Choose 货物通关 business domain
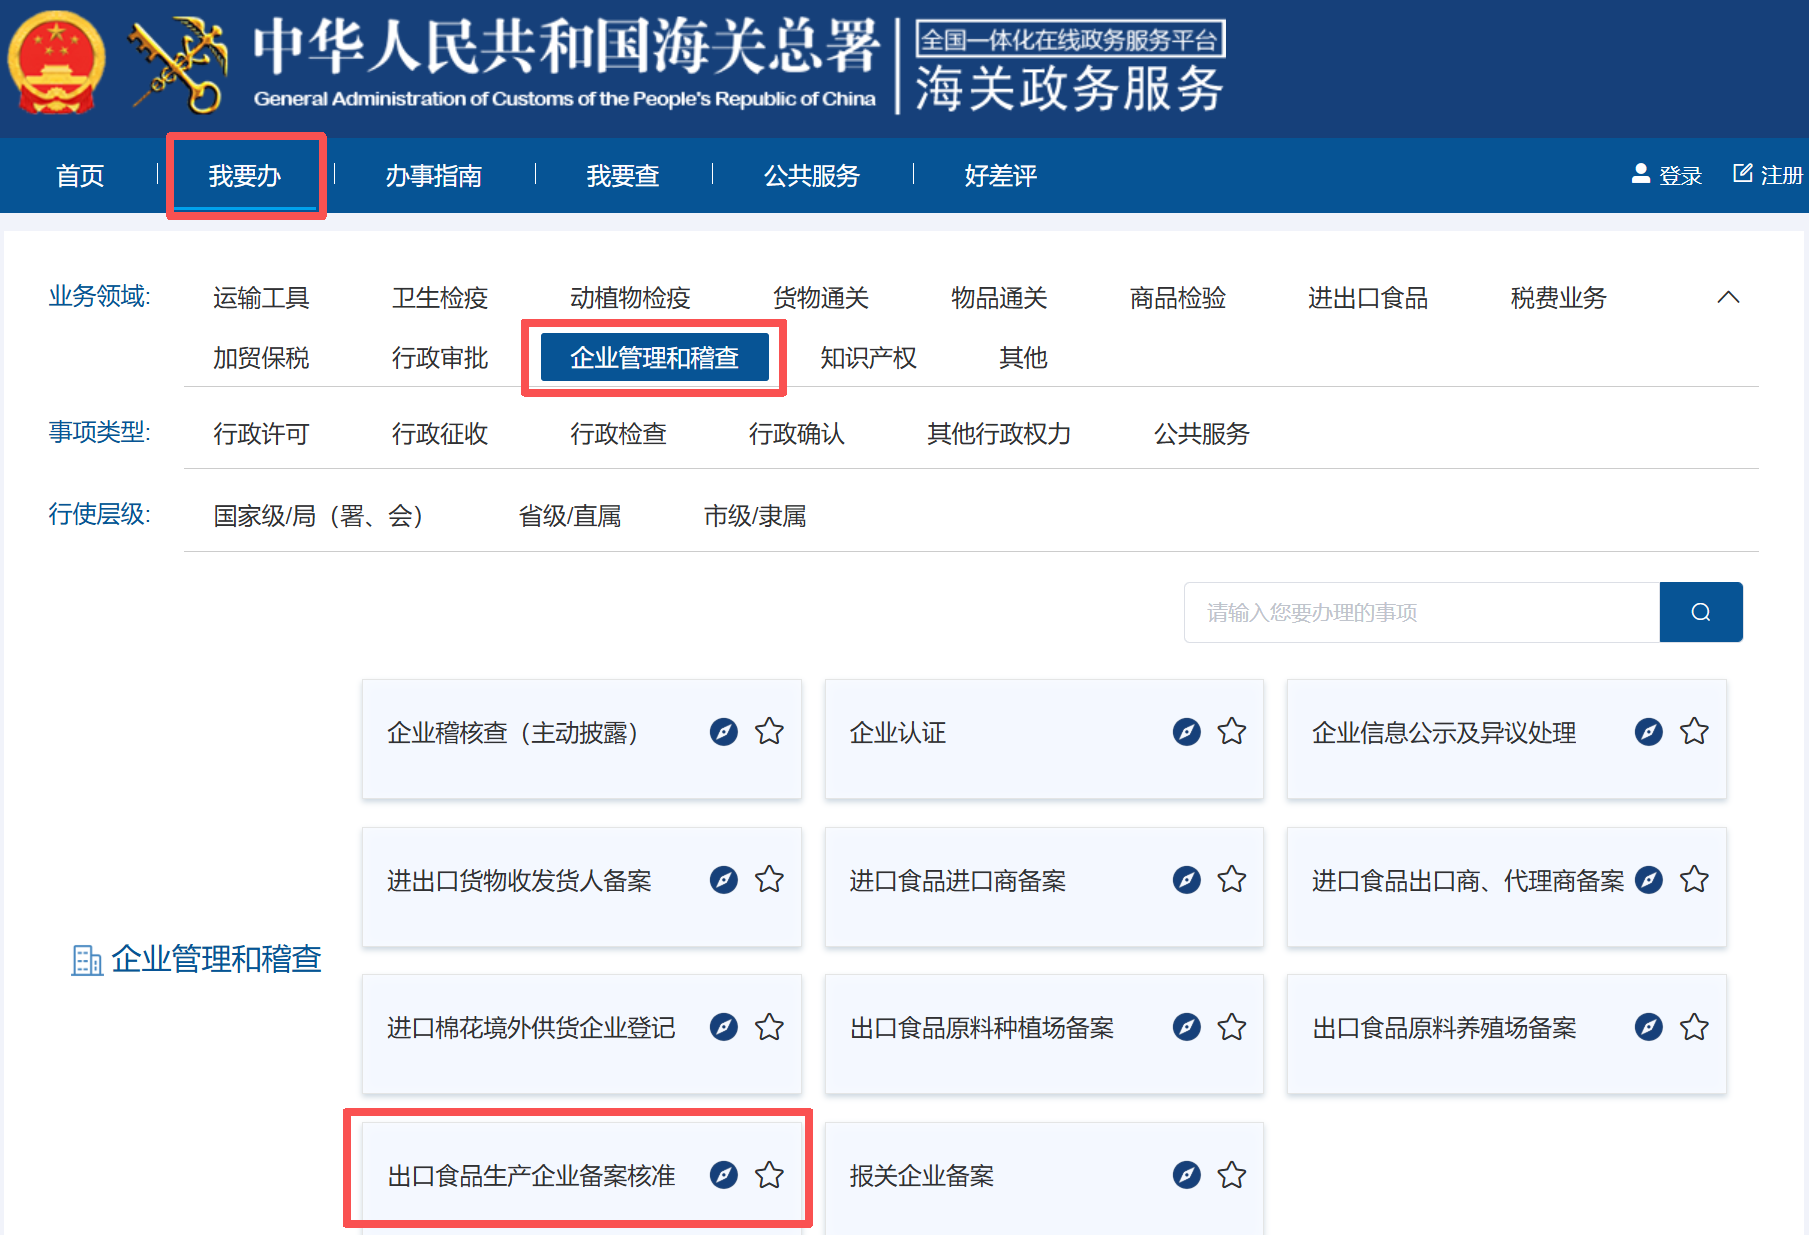The width and height of the screenshot is (1809, 1235). 820,298
